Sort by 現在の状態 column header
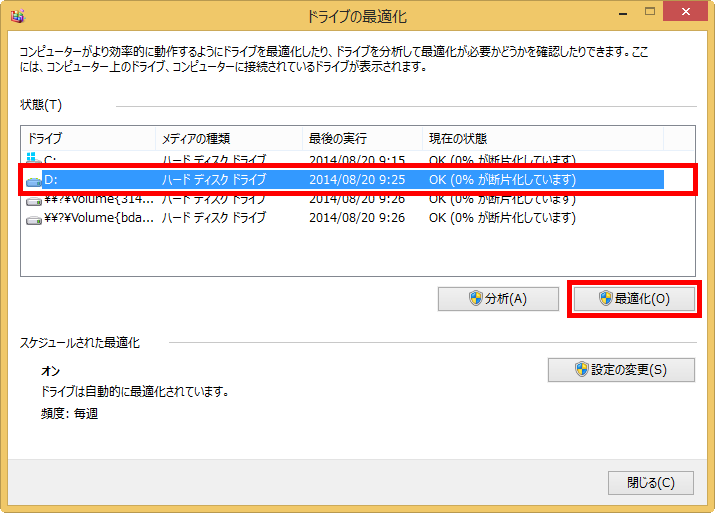Image resolution: width=715 pixels, height=513 pixels. coord(543,138)
